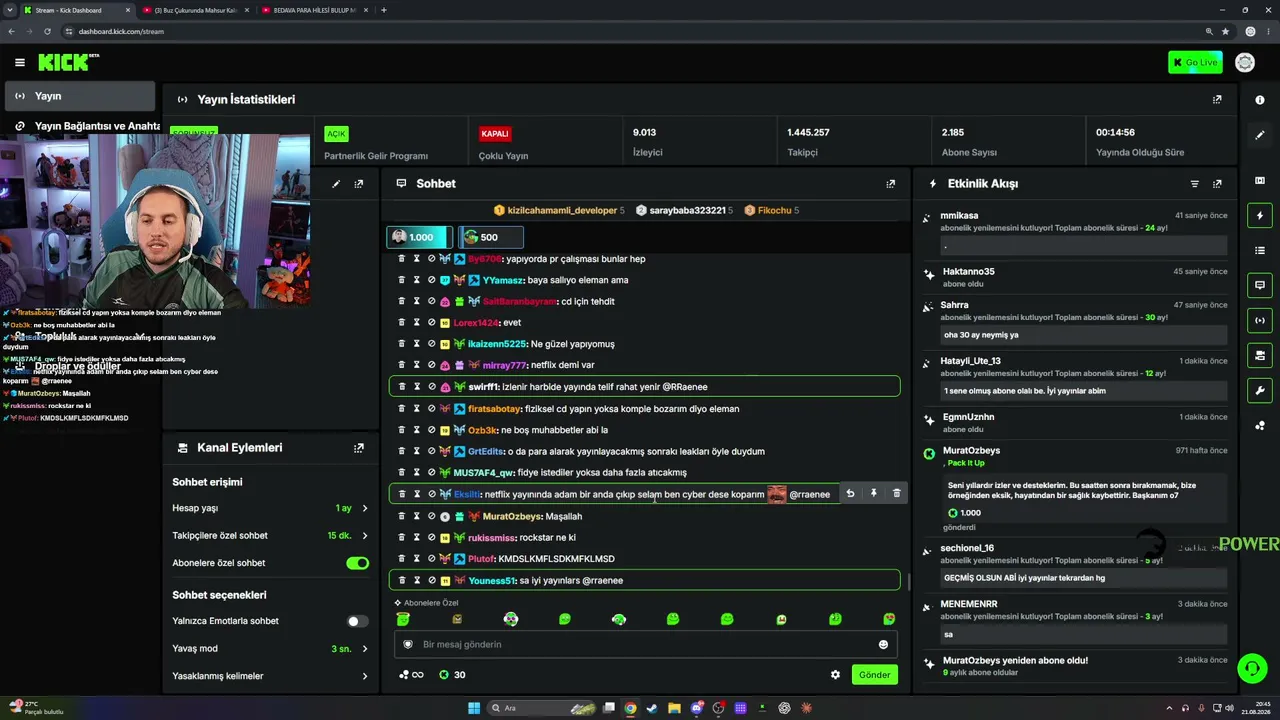This screenshot has width=1280, height=720.
Task: Timeout user YYamasz with the hourglass icon
Action: click(x=417, y=280)
